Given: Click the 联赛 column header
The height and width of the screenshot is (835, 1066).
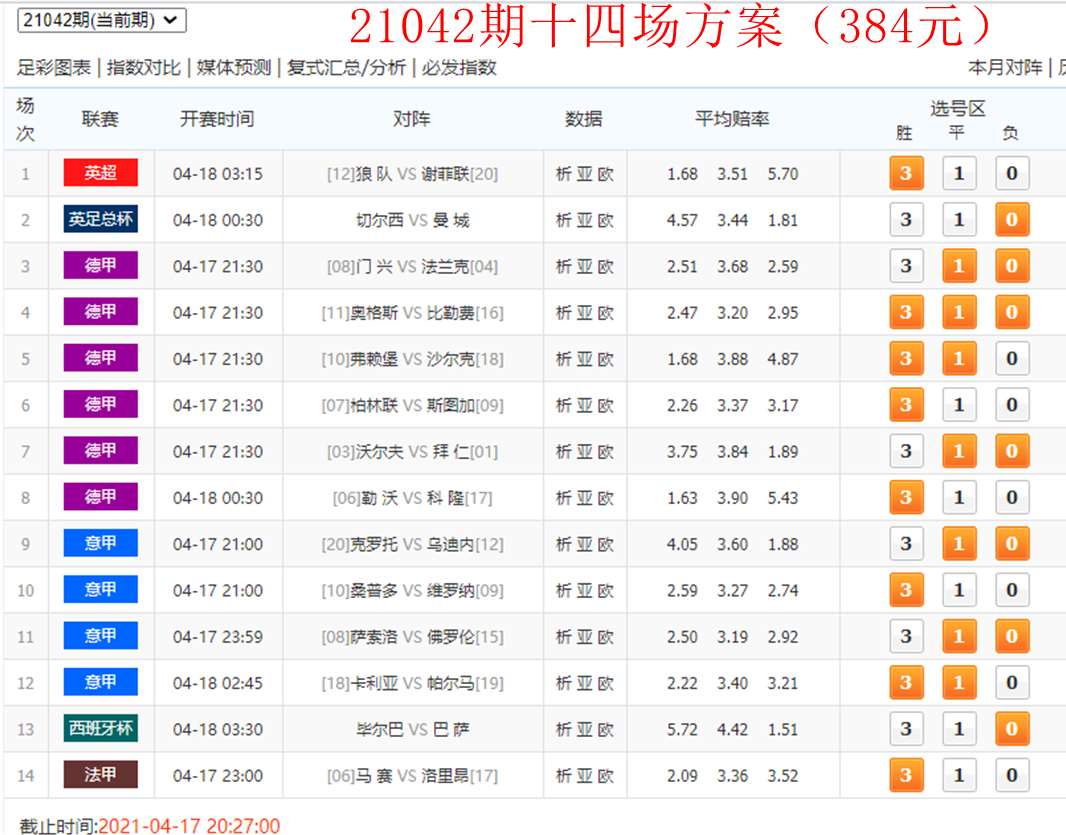Looking at the screenshot, I should [101, 119].
